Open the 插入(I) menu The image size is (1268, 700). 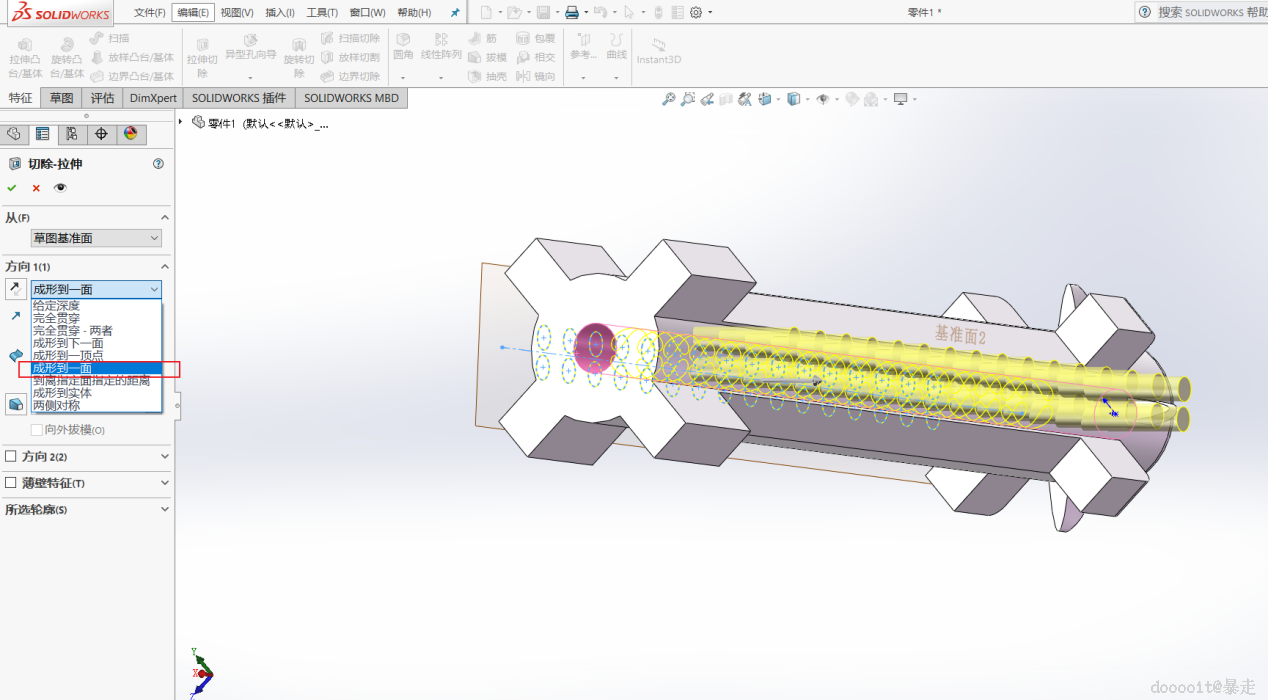coord(281,12)
